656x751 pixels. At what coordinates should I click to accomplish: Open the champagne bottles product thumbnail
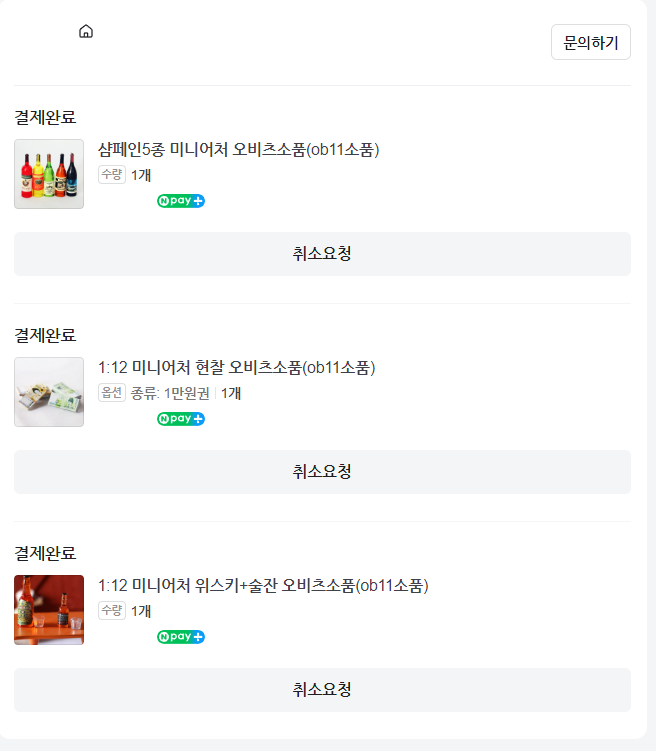pos(49,174)
